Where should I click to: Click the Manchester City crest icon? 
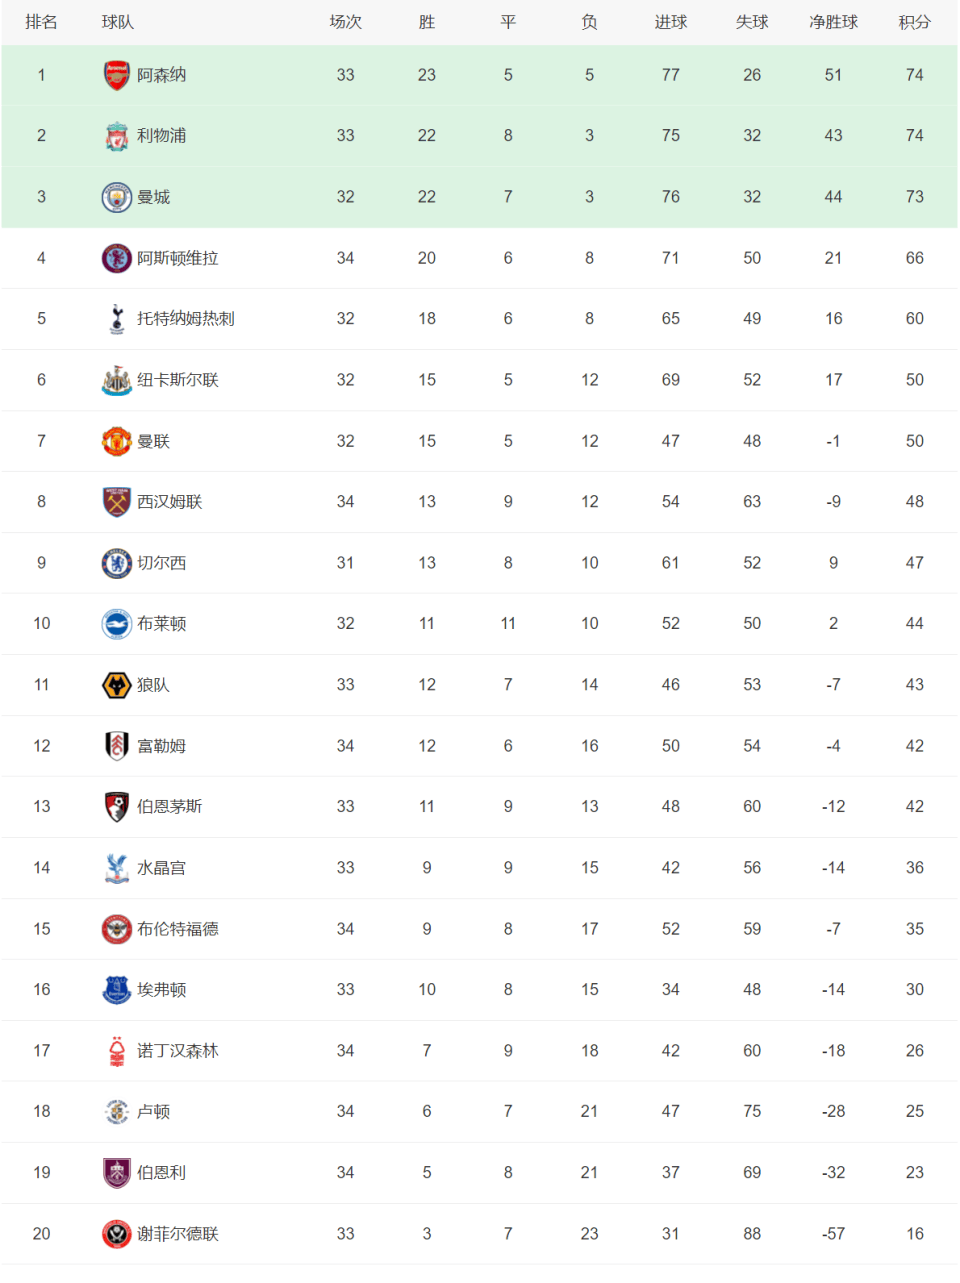(117, 197)
